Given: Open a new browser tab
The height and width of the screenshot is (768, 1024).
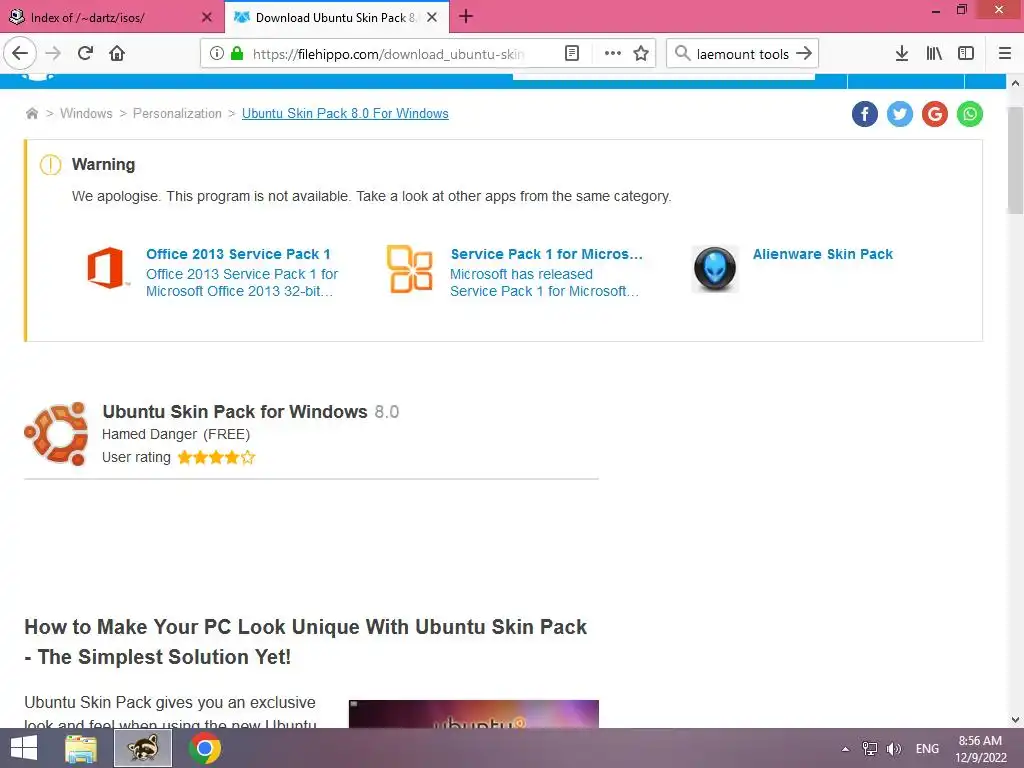Looking at the screenshot, I should [466, 17].
